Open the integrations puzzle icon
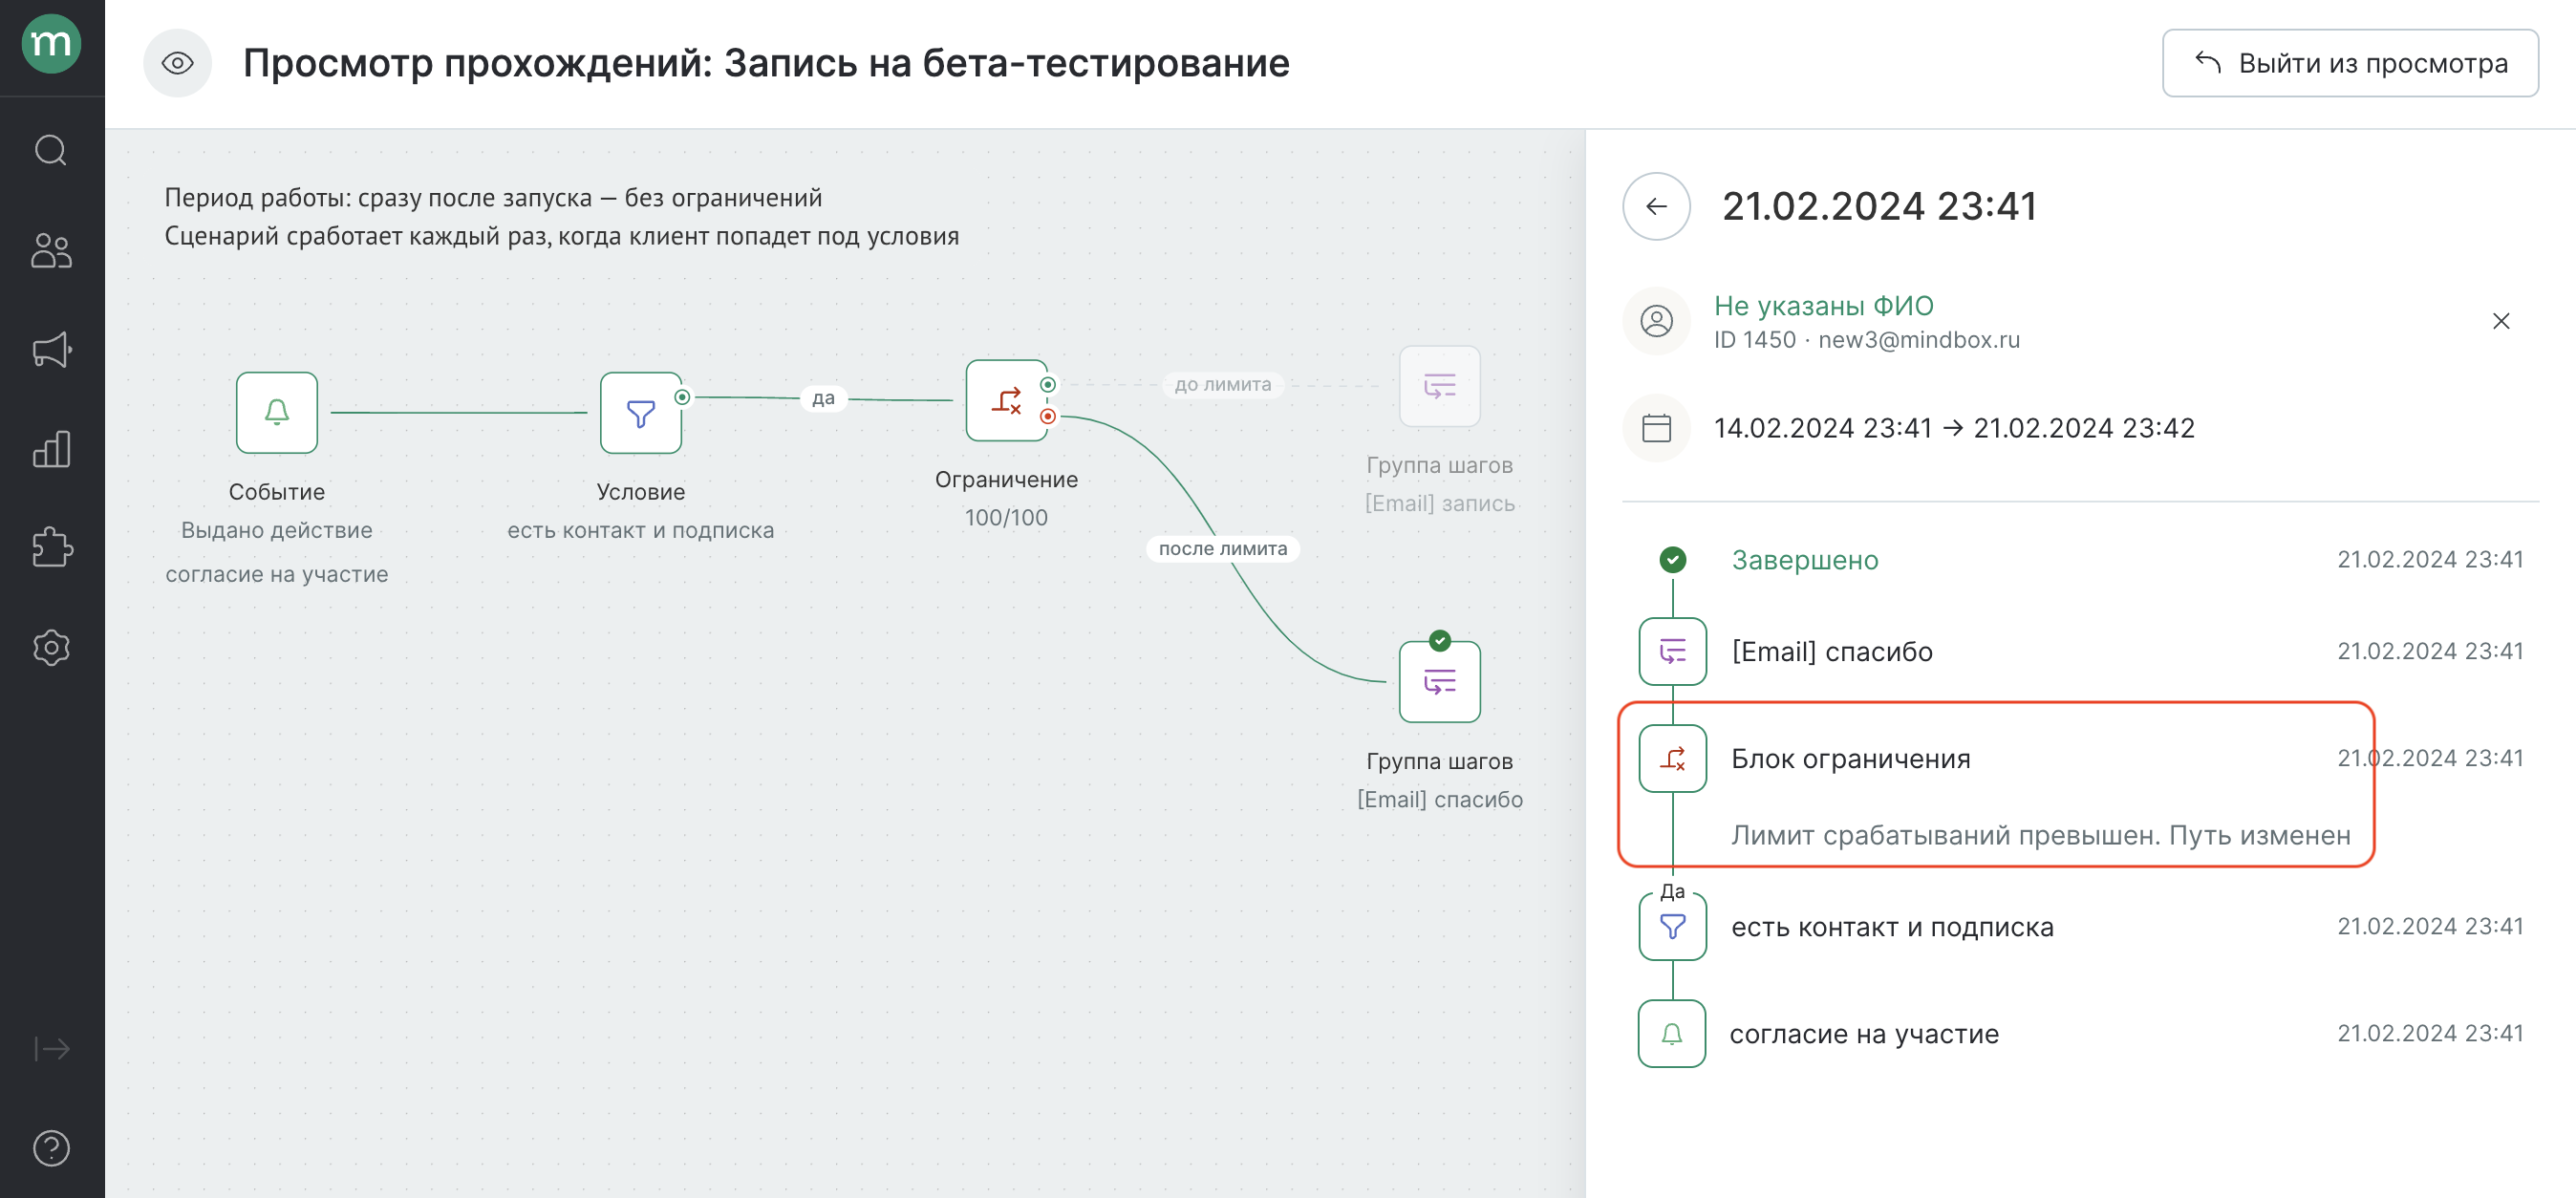 click(51, 548)
